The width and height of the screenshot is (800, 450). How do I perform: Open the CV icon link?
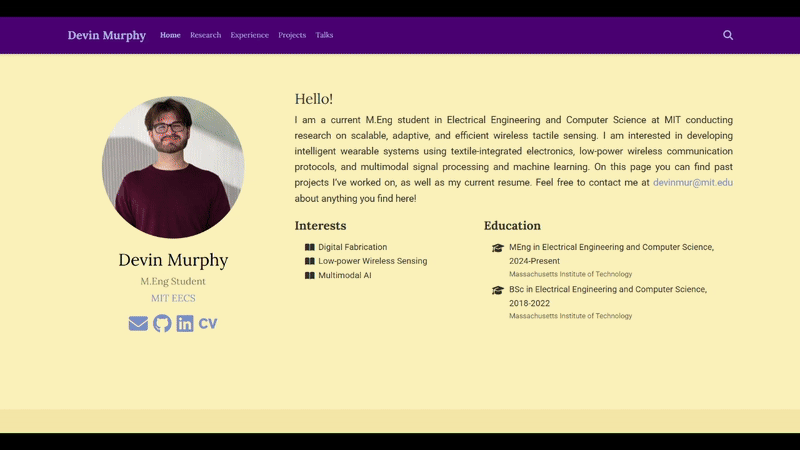pos(208,323)
